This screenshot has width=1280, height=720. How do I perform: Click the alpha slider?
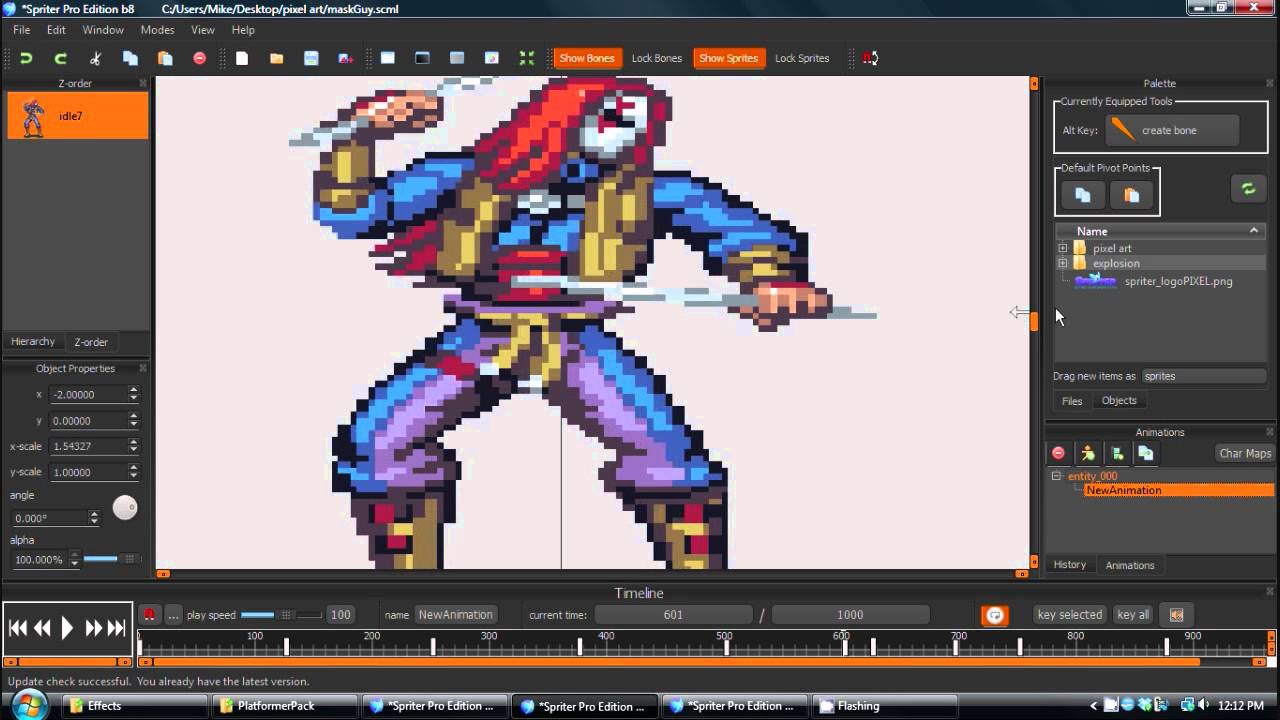pos(111,559)
